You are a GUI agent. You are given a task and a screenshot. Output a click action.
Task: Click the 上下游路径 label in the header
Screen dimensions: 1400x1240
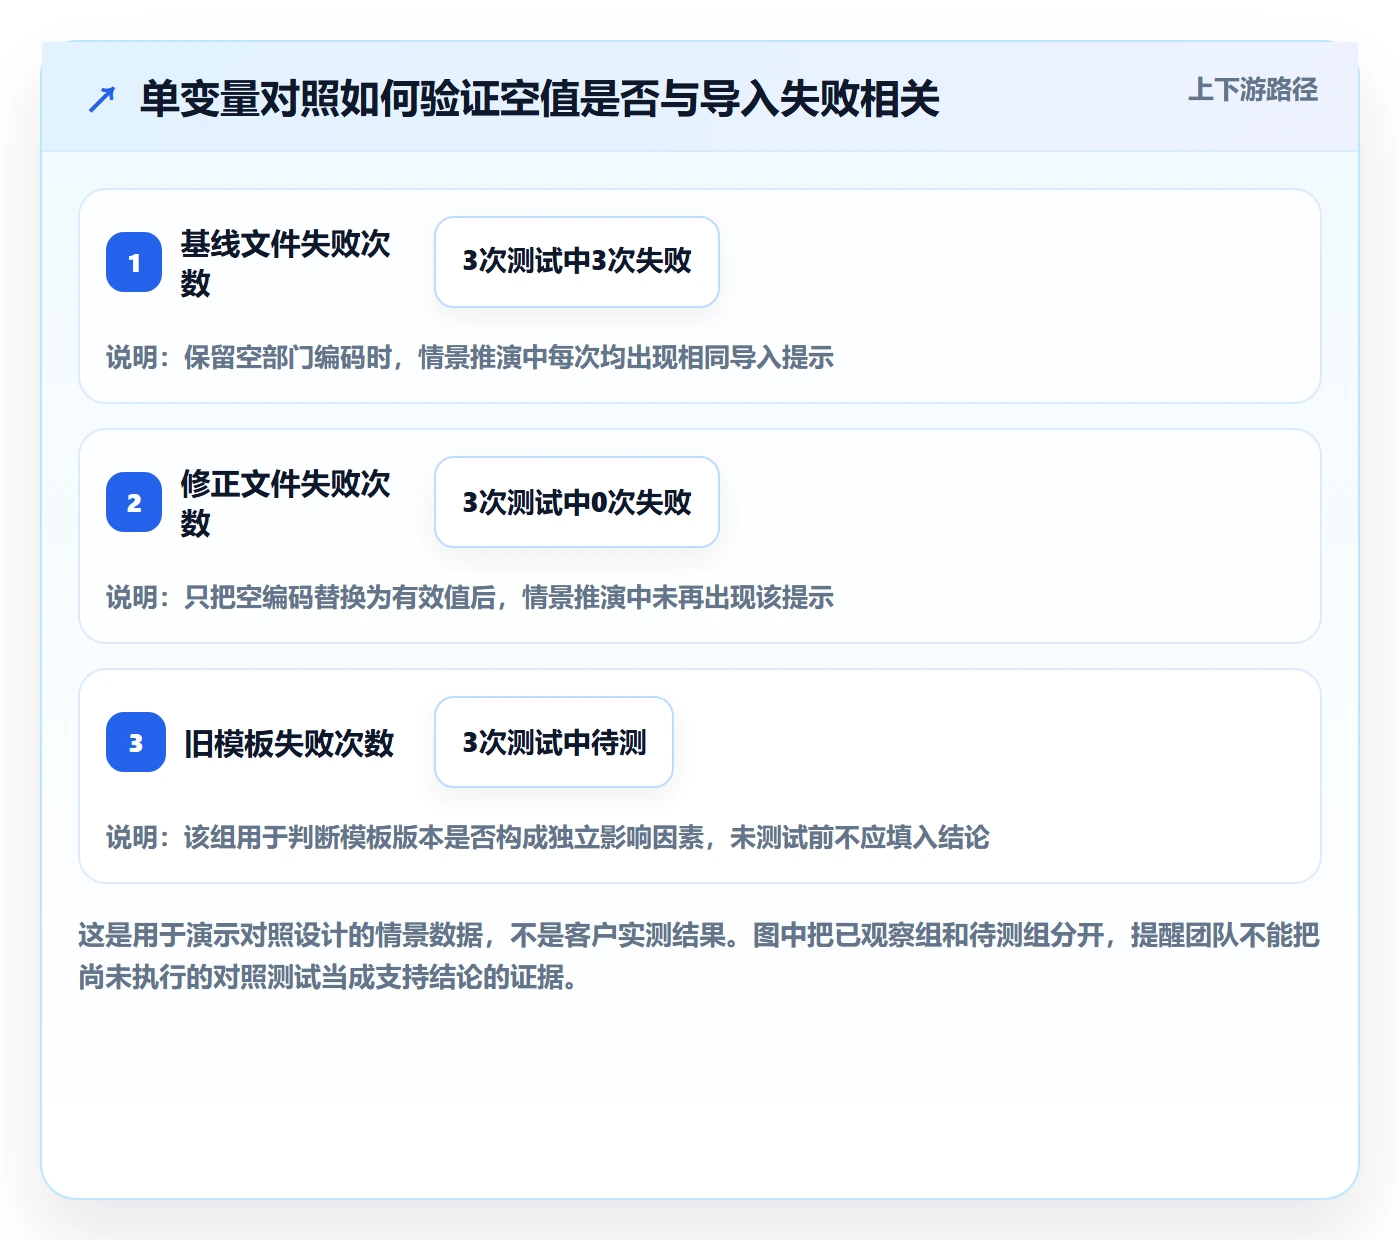coord(1252,90)
